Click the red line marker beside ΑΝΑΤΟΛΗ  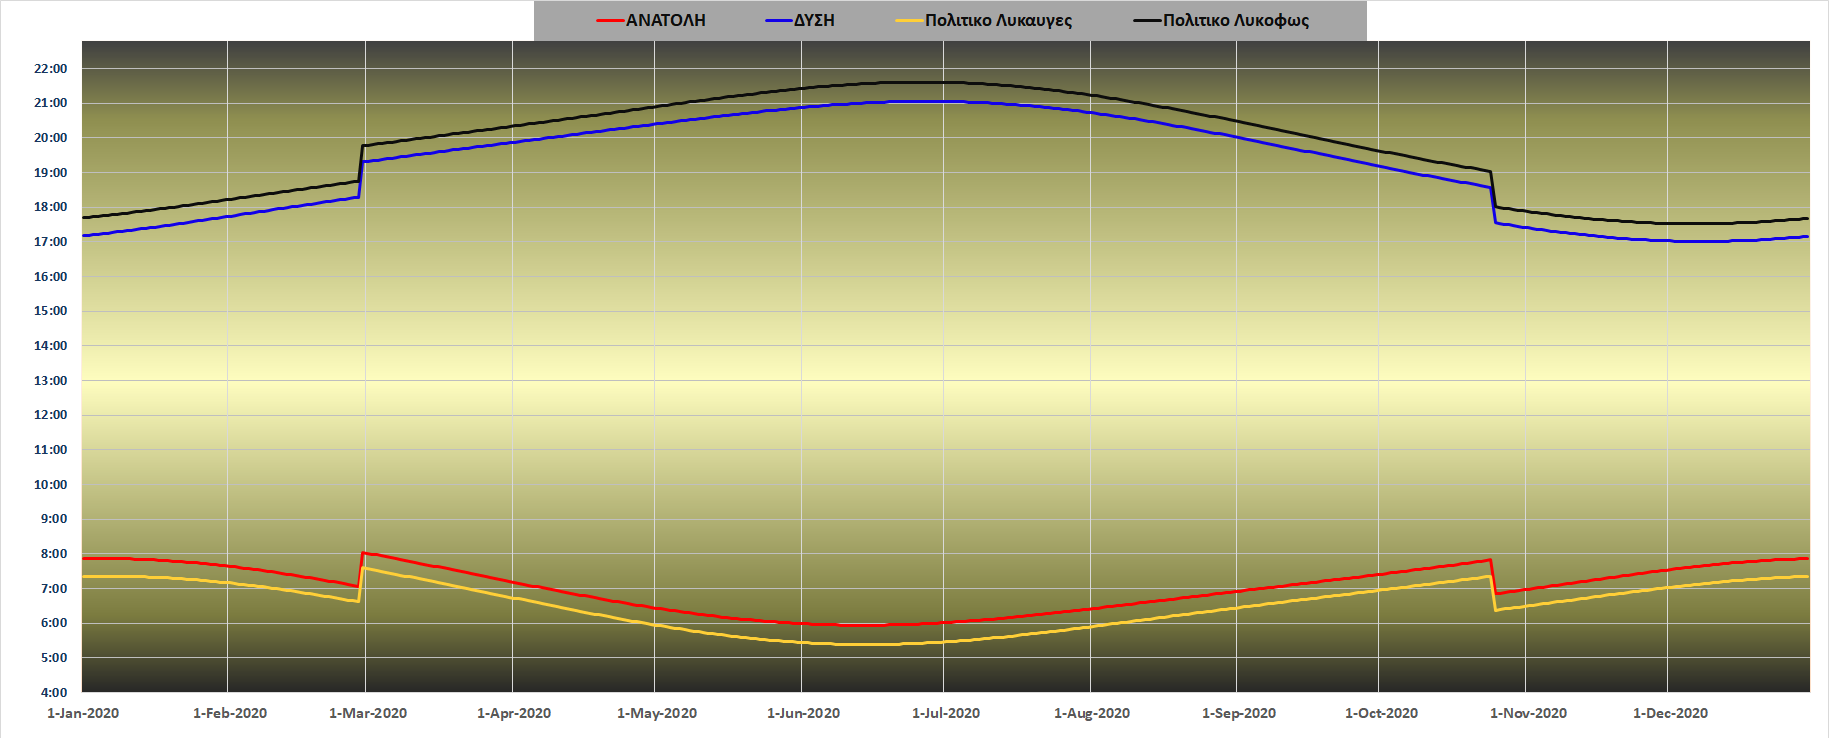[x=610, y=21]
